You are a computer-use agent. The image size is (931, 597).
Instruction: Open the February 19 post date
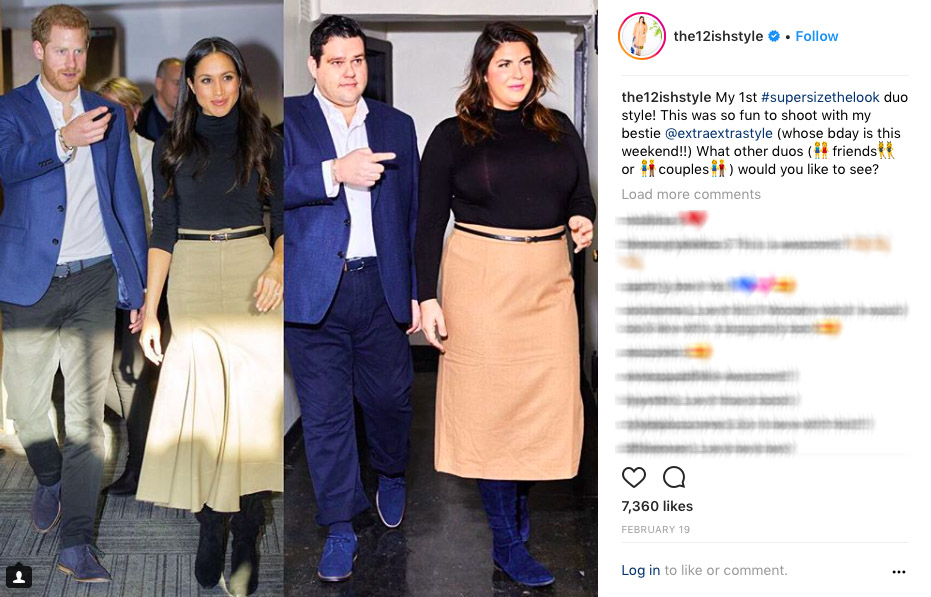[656, 529]
